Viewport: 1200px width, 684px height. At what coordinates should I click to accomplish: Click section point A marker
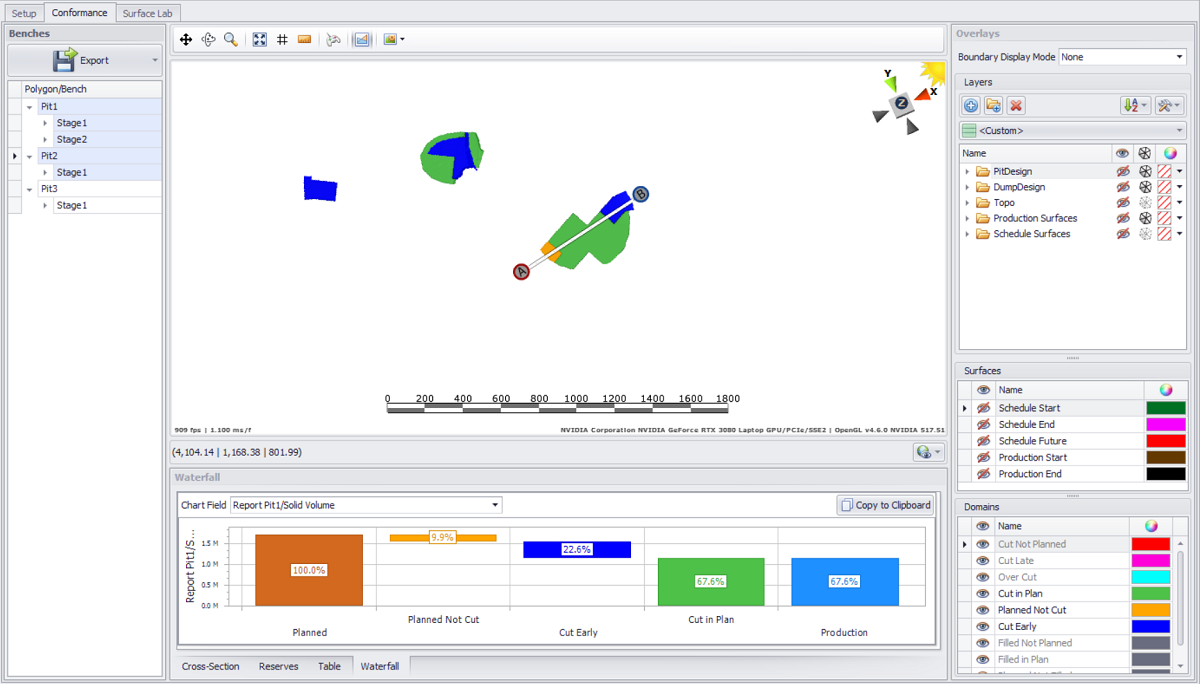521,272
